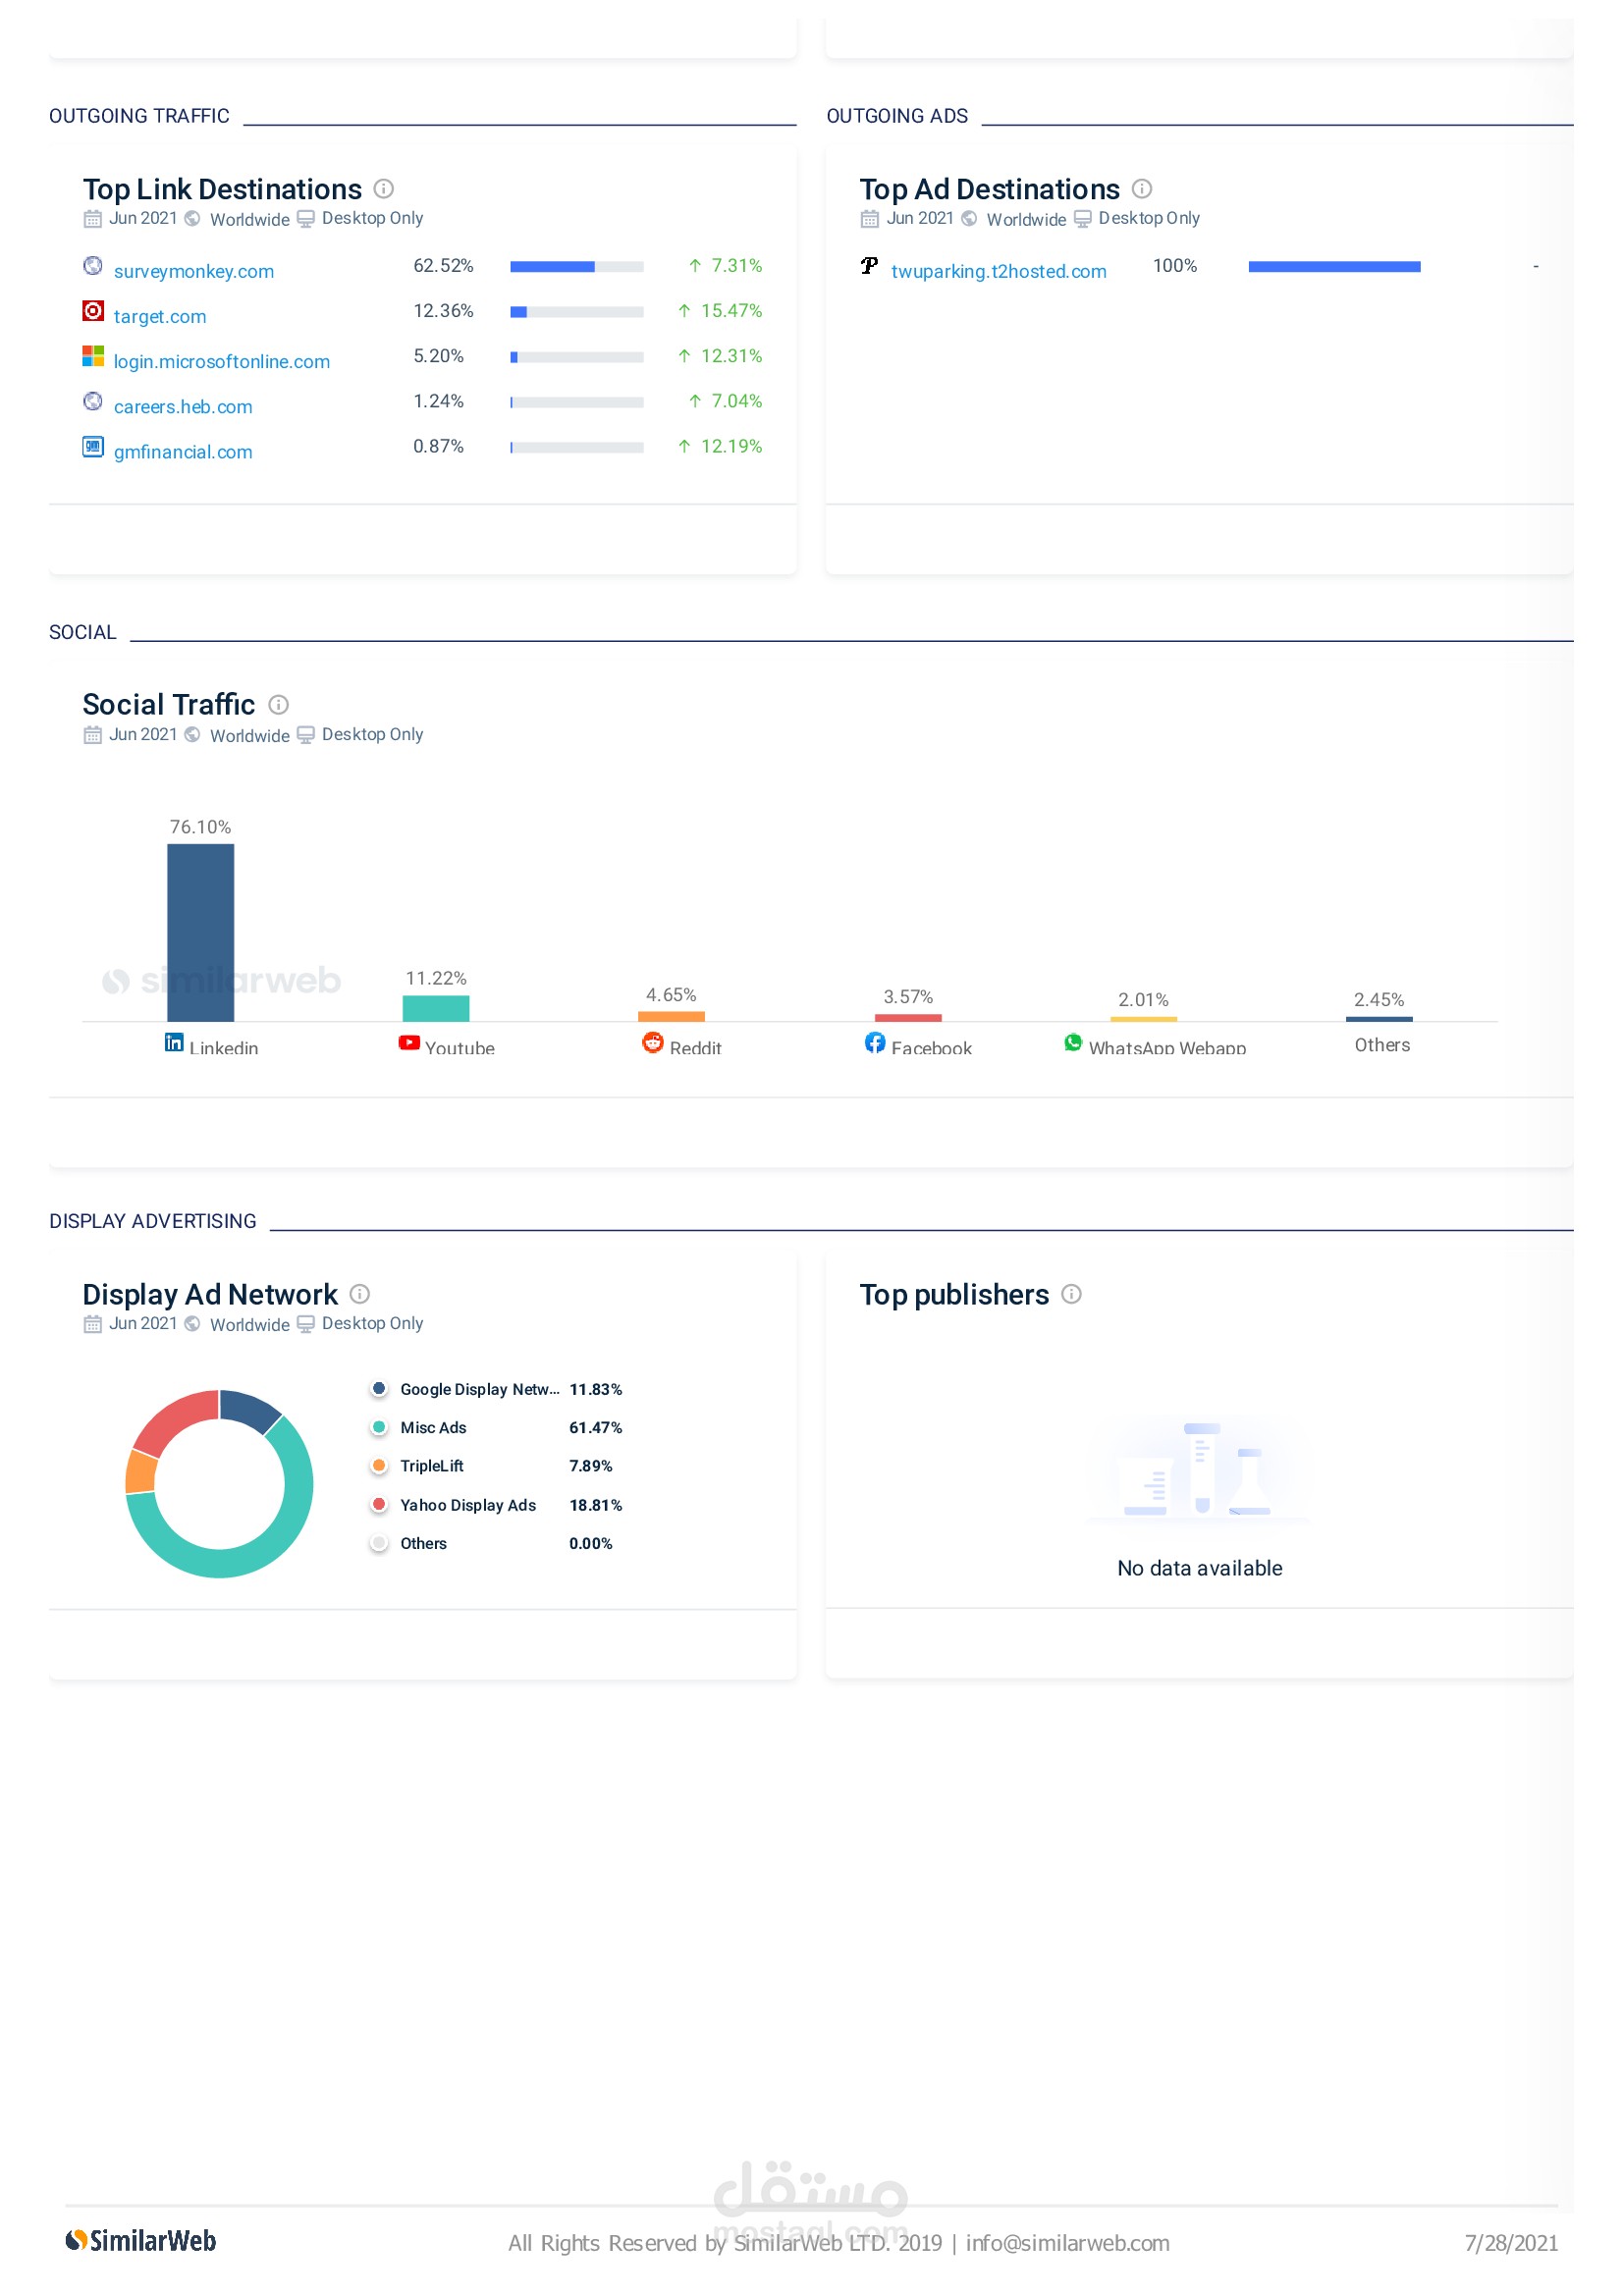
Task: Open the surveymonkey.com link
Action: 194,271
